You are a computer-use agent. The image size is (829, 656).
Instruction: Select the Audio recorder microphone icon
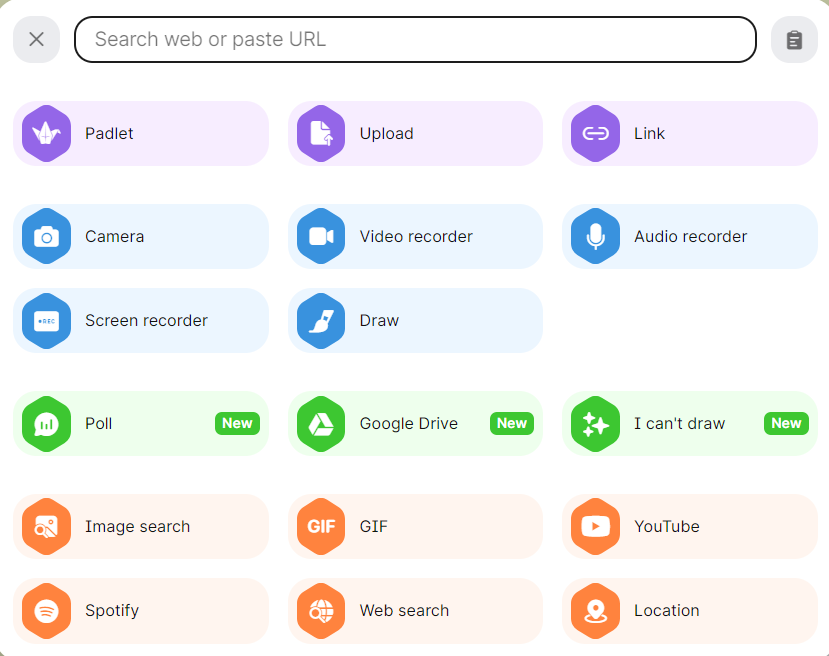(595, 236)
